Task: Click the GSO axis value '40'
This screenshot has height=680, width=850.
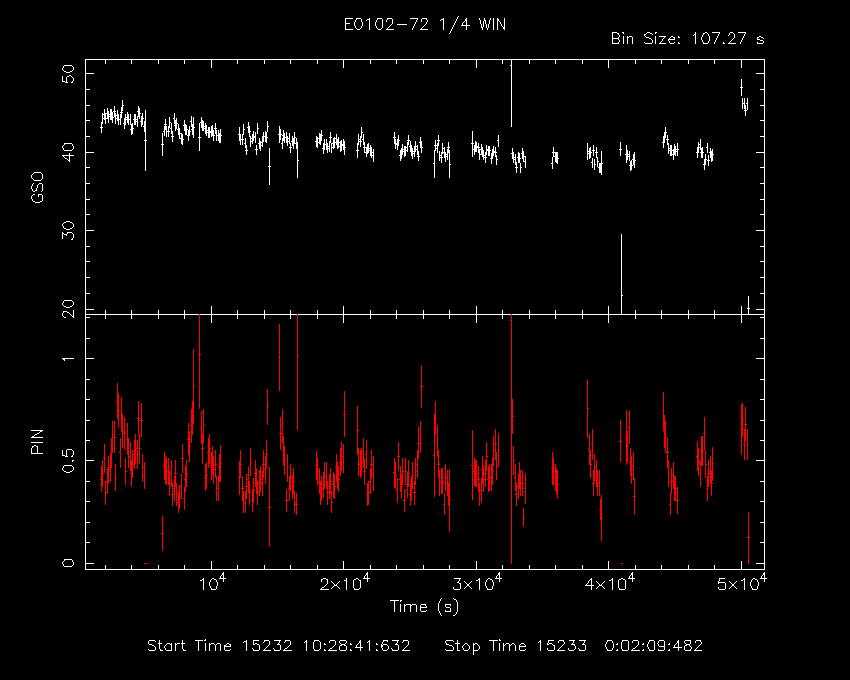Action: click(68, 152)
